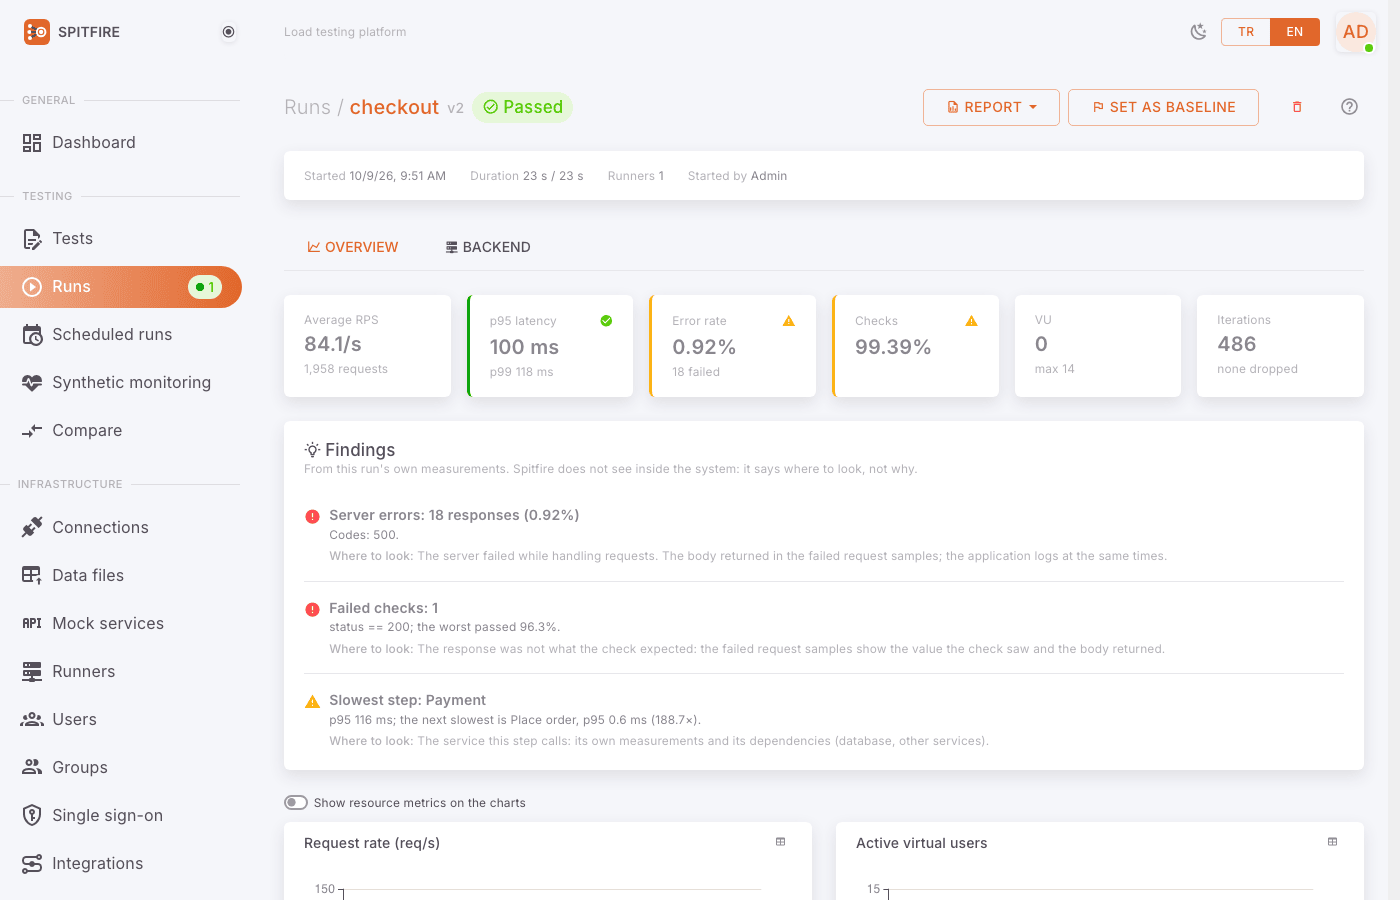Viewport: 1400px width, 900px height.
Task: Switch to the BACKEND tab
Action: (488, 247)
